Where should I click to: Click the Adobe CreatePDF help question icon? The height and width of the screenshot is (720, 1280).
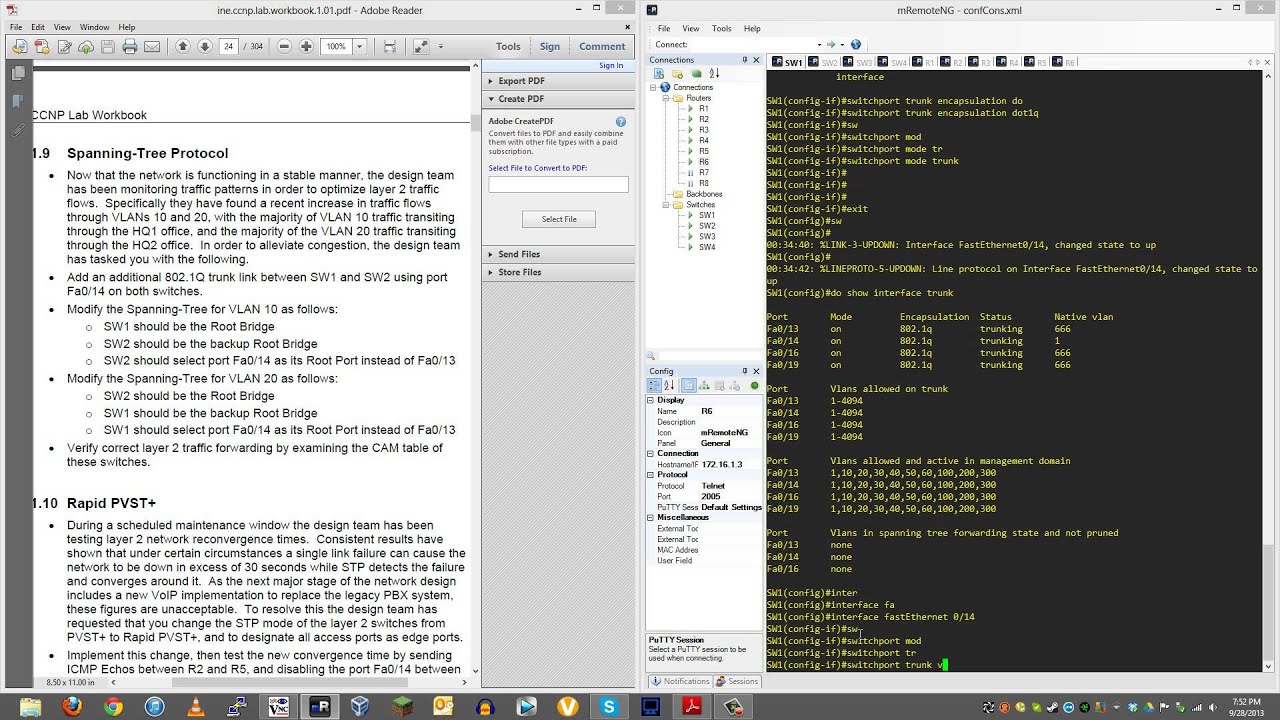click(621, 122)
